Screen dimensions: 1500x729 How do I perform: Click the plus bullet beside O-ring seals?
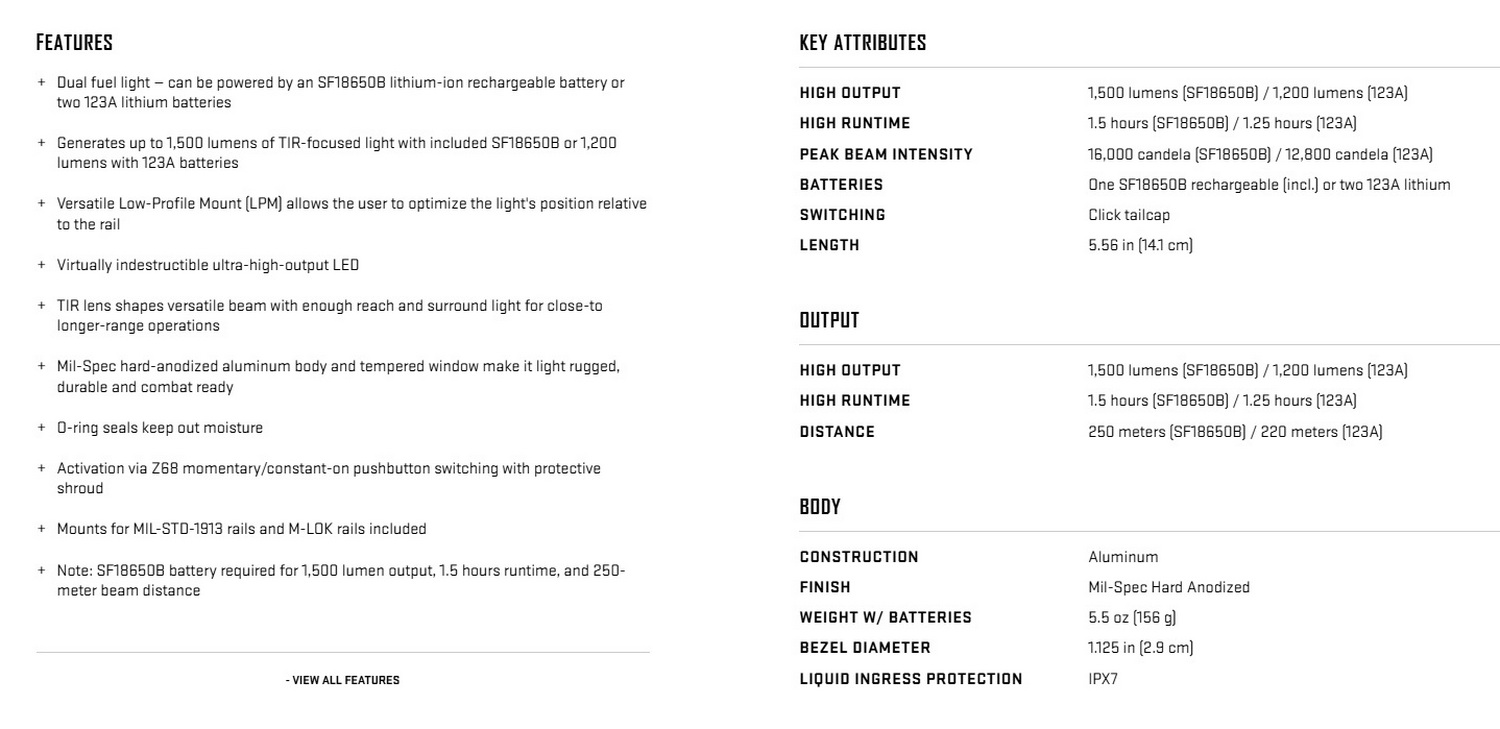(x=42, y=428)
